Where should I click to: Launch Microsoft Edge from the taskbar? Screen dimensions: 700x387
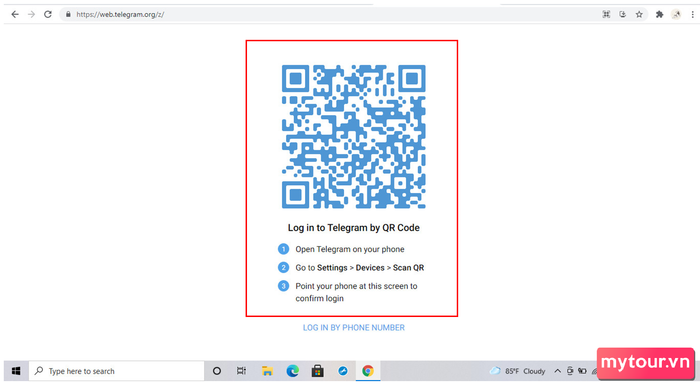click(292, 371)
